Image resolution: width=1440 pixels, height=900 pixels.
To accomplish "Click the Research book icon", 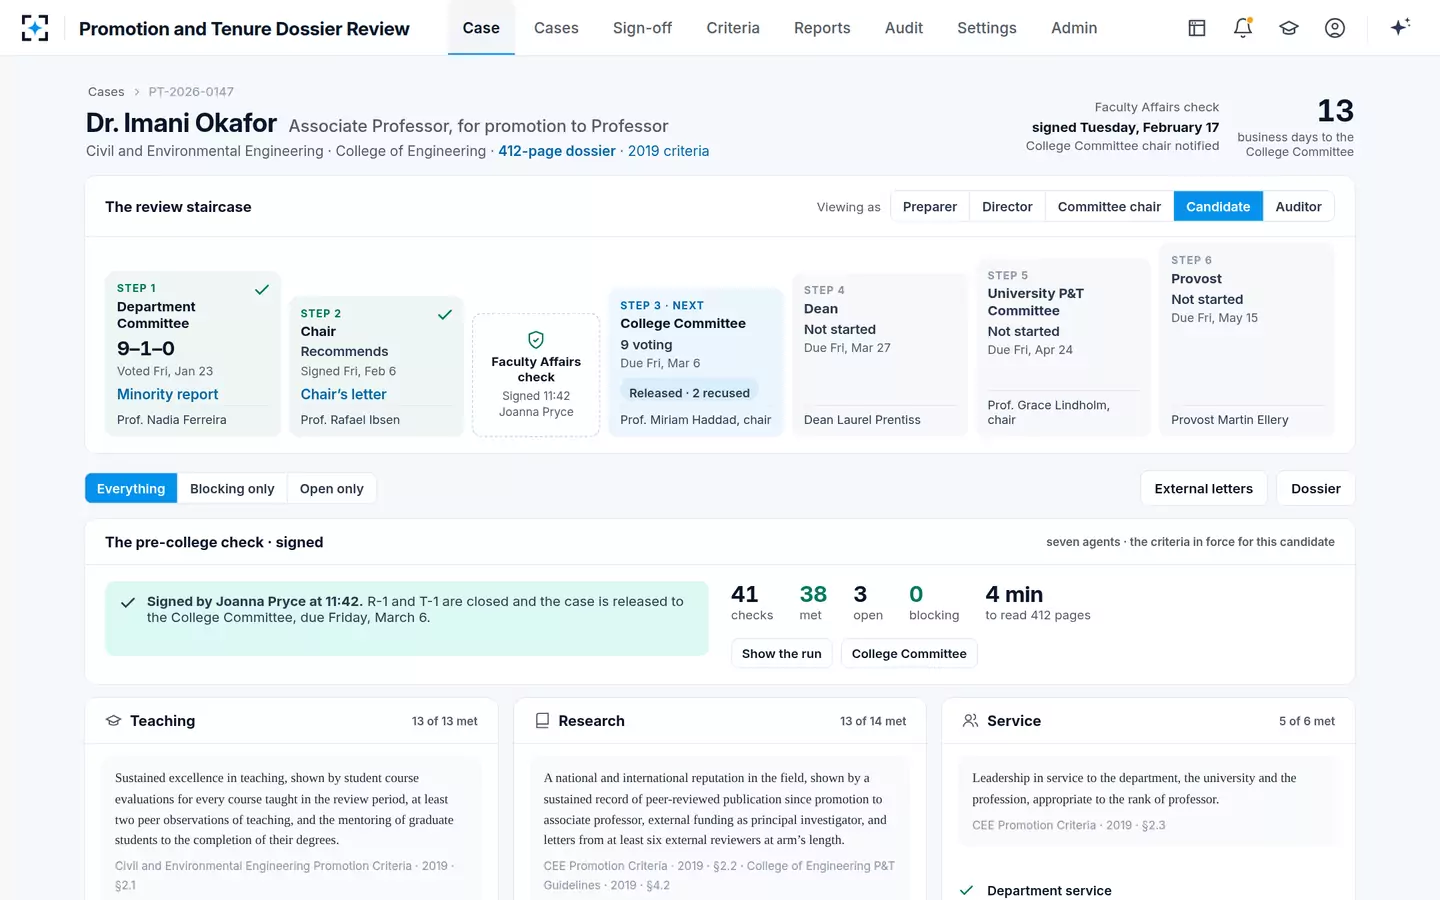I will click(542, 721).
